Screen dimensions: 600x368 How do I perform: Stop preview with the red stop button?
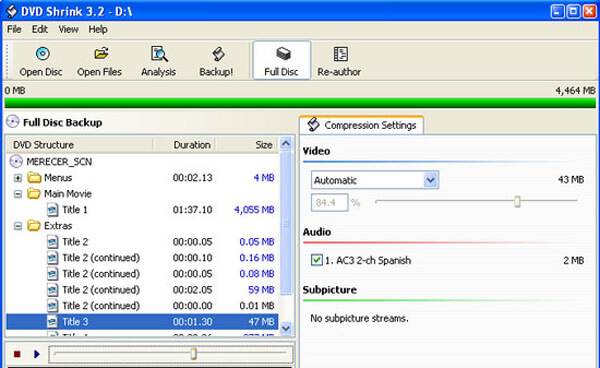(17, 354)
